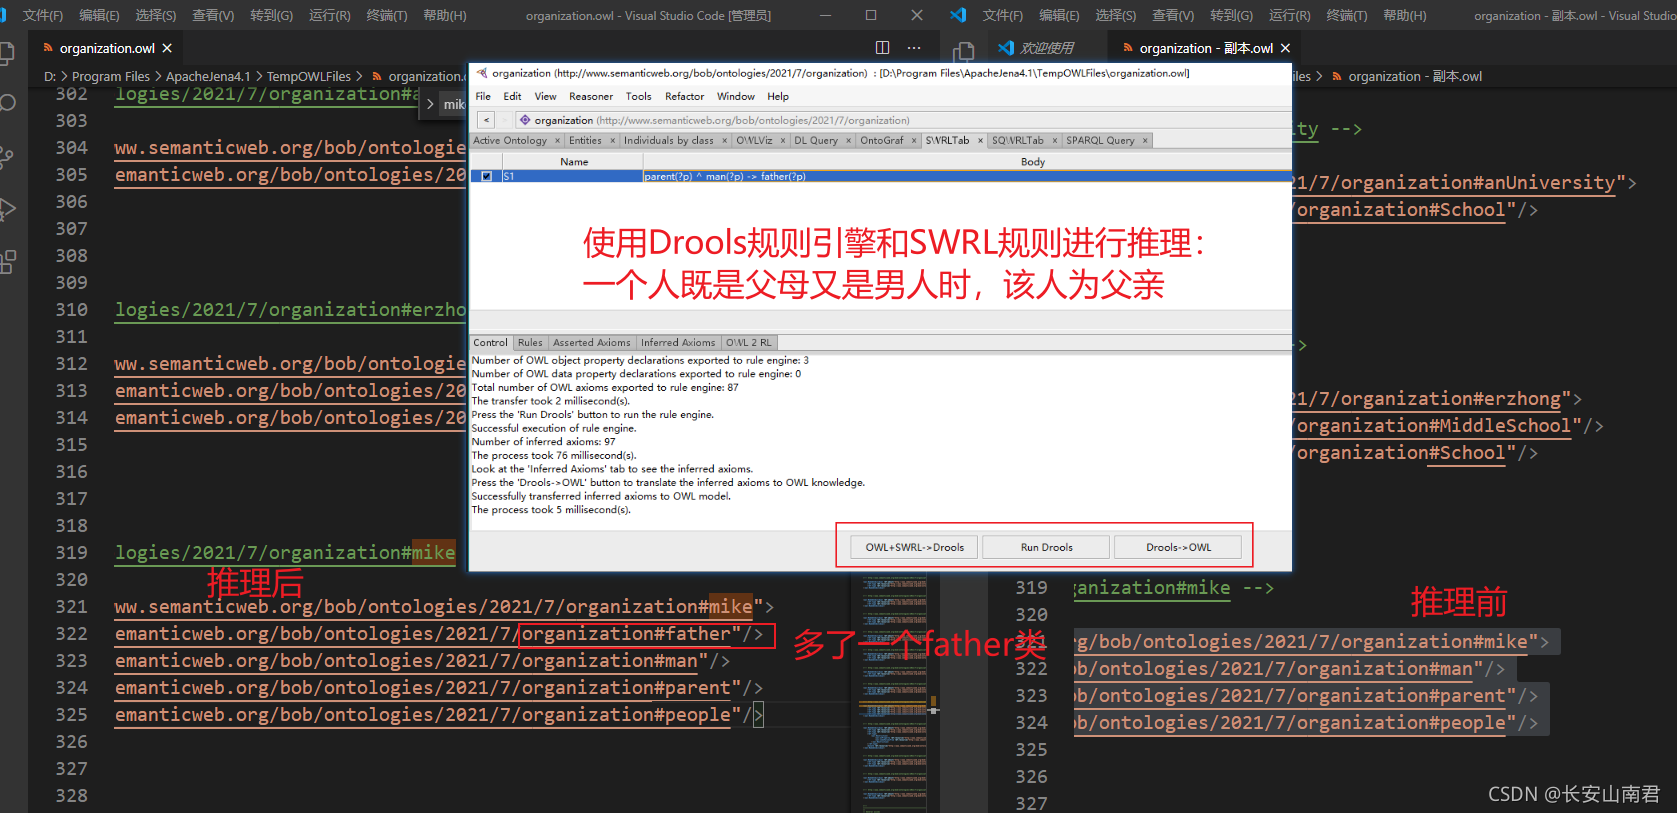This screenshot has width=1677, height=813.
Task: Click the purple ontology icon beside organization
Action: (x=525, y=120)
